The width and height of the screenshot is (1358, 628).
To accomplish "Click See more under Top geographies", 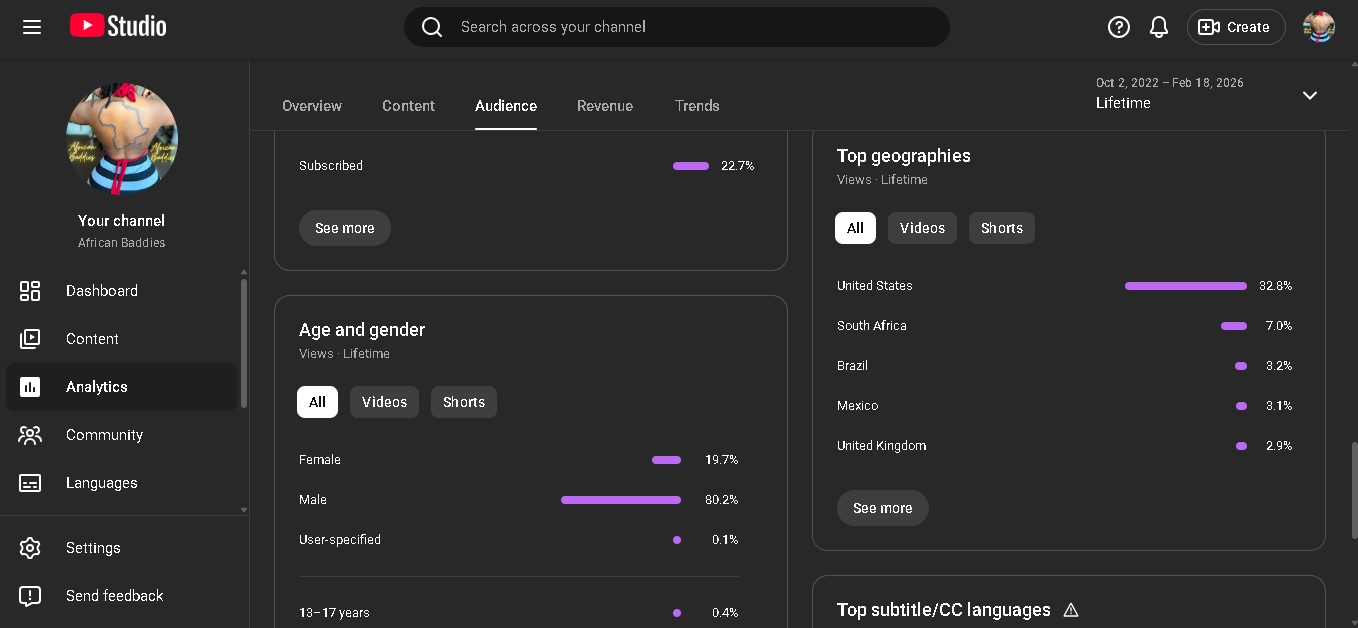I will tap(883, 508).
